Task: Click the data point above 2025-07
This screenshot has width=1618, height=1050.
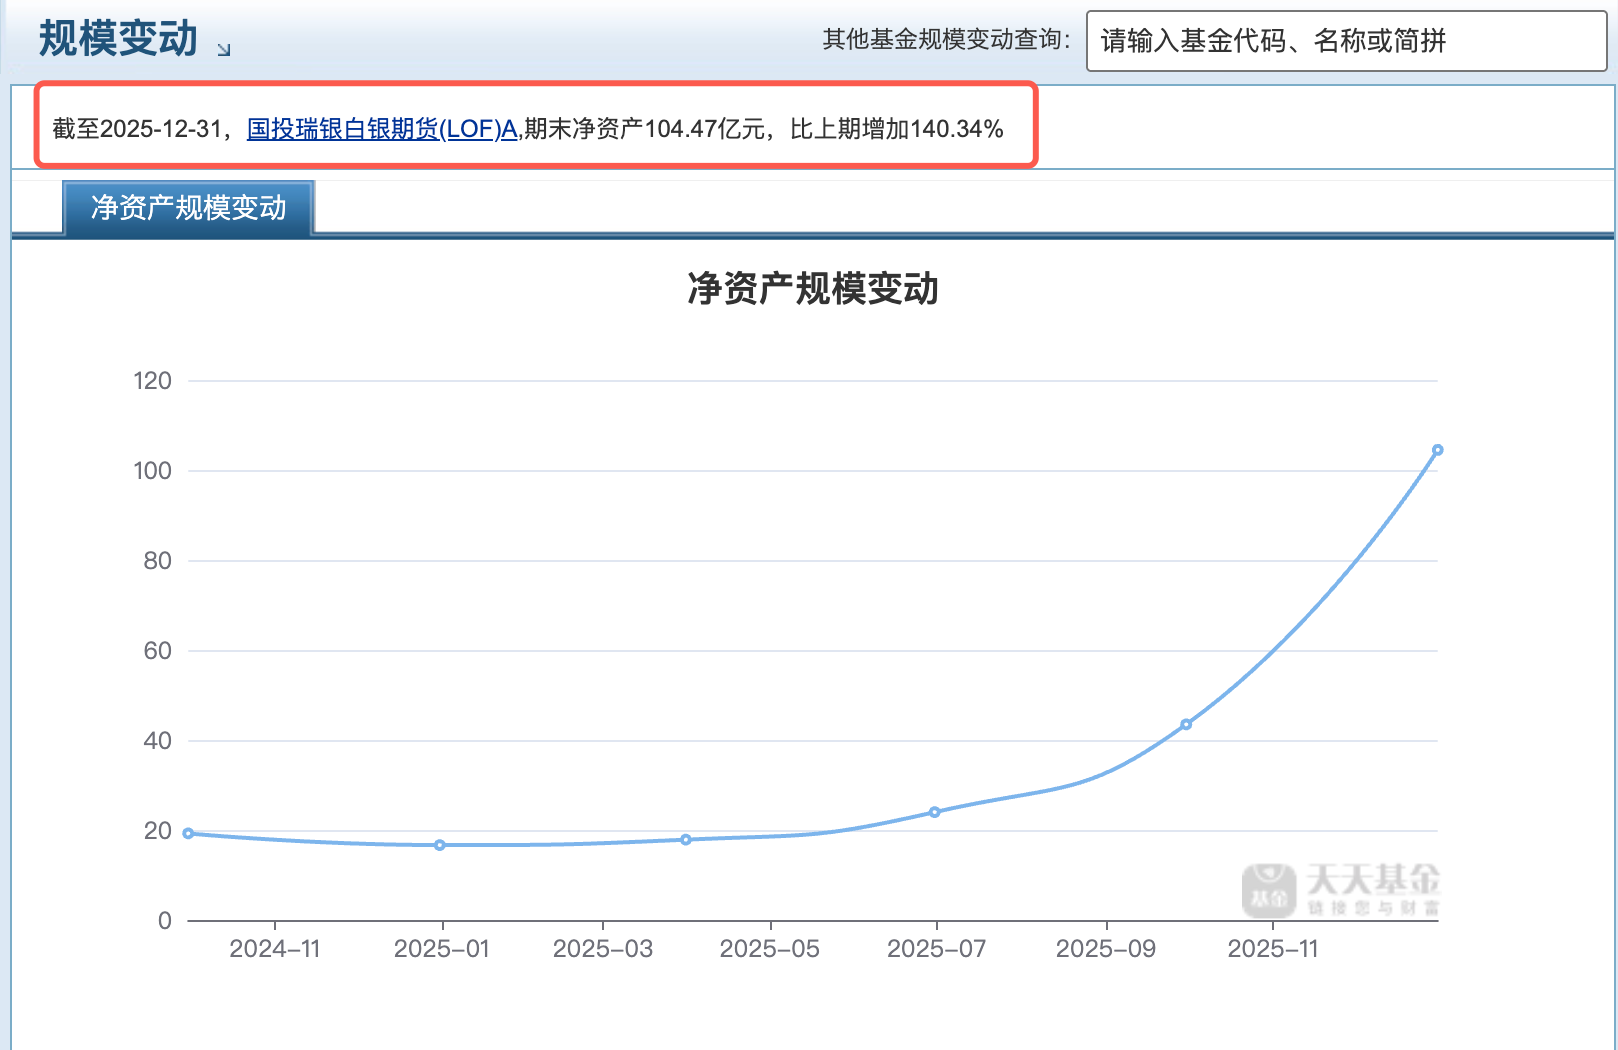Action: click(935, 812)
